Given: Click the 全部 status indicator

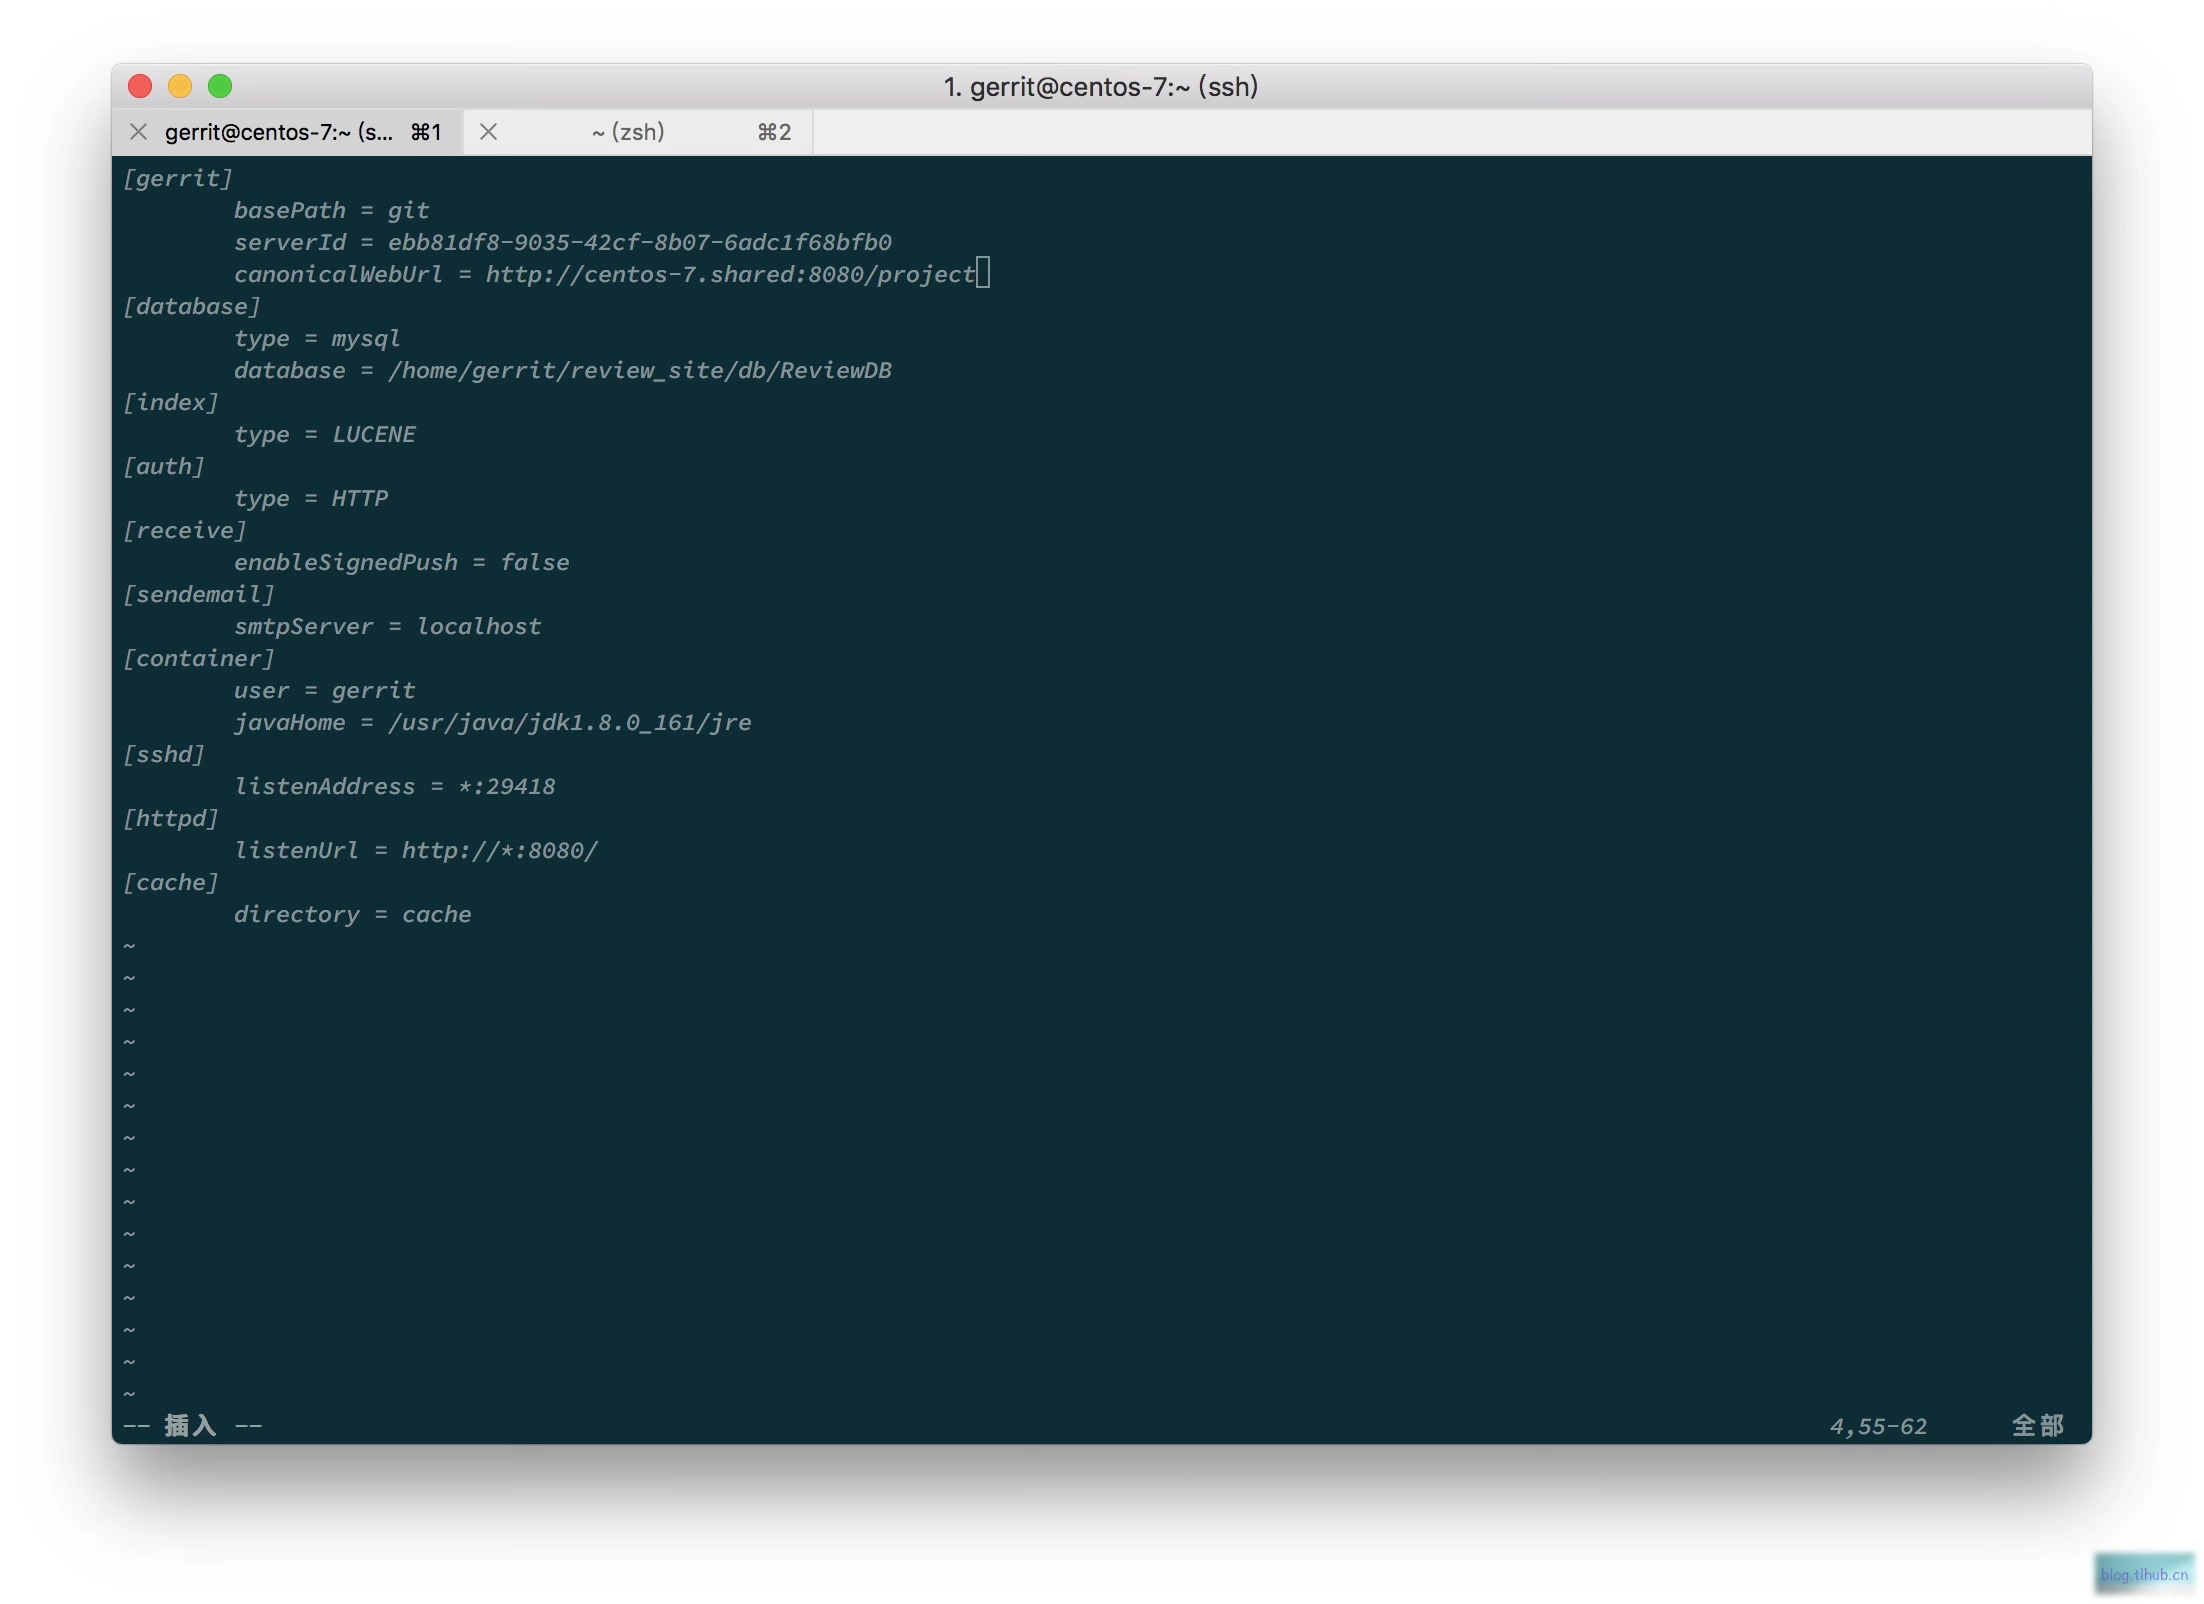Looking at the screenshot, I should (2038, 1426).
